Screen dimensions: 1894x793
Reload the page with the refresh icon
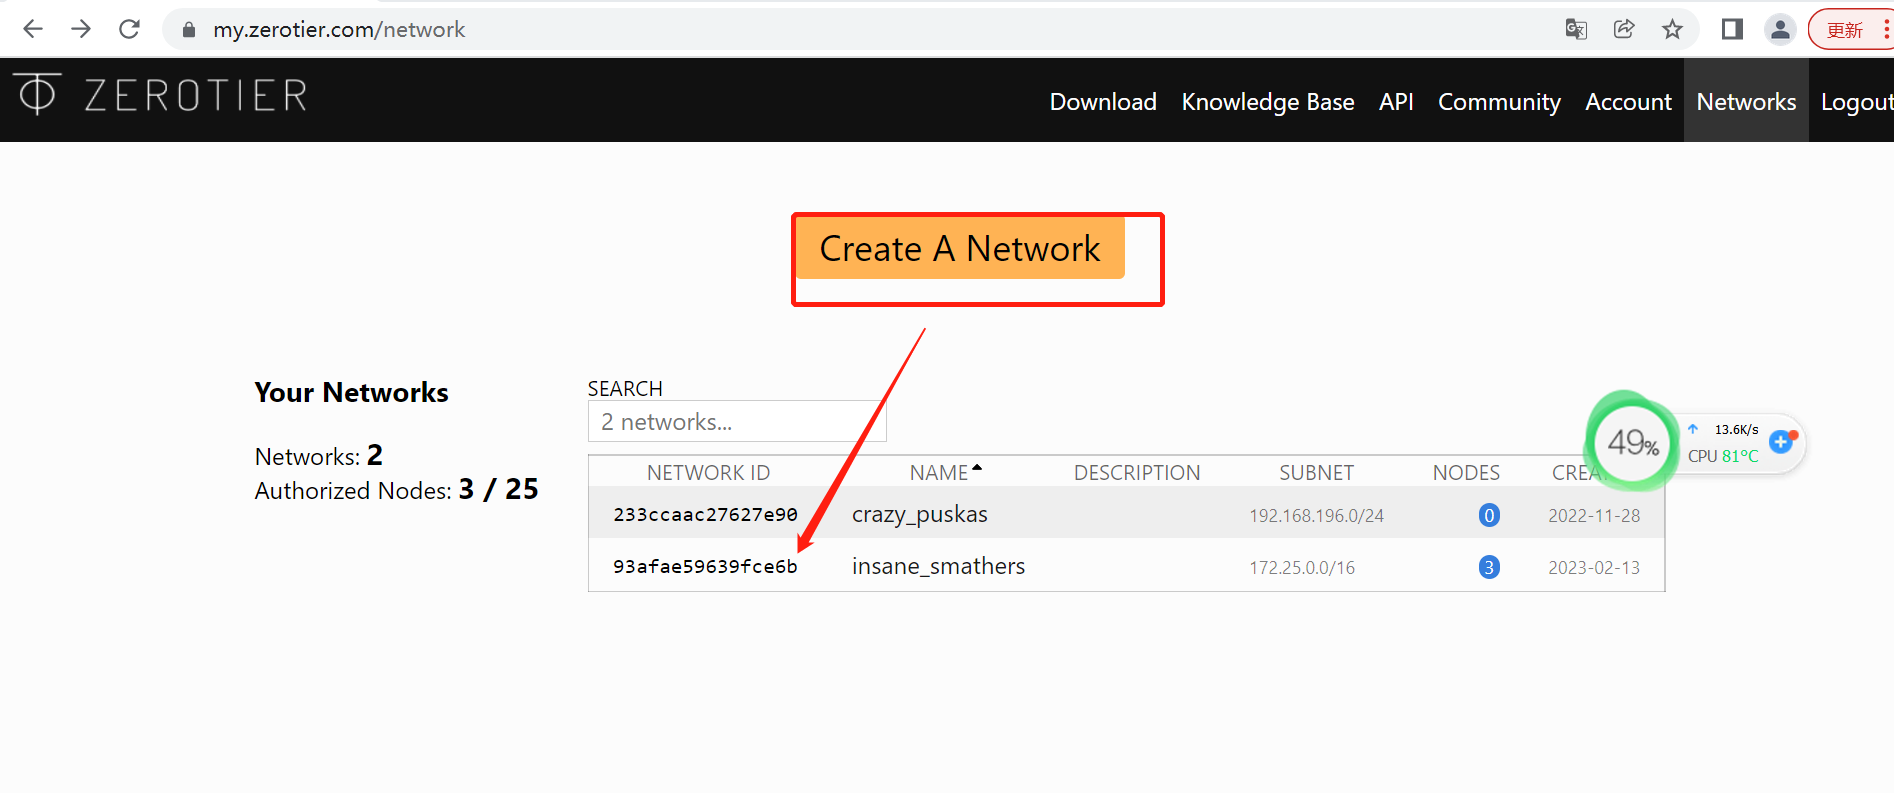pos(129,29)
